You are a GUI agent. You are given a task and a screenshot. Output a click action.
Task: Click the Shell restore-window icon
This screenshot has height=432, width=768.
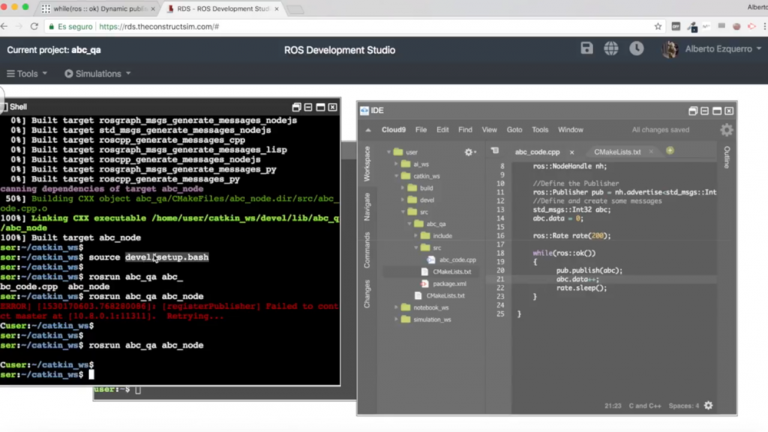(296, 107)
